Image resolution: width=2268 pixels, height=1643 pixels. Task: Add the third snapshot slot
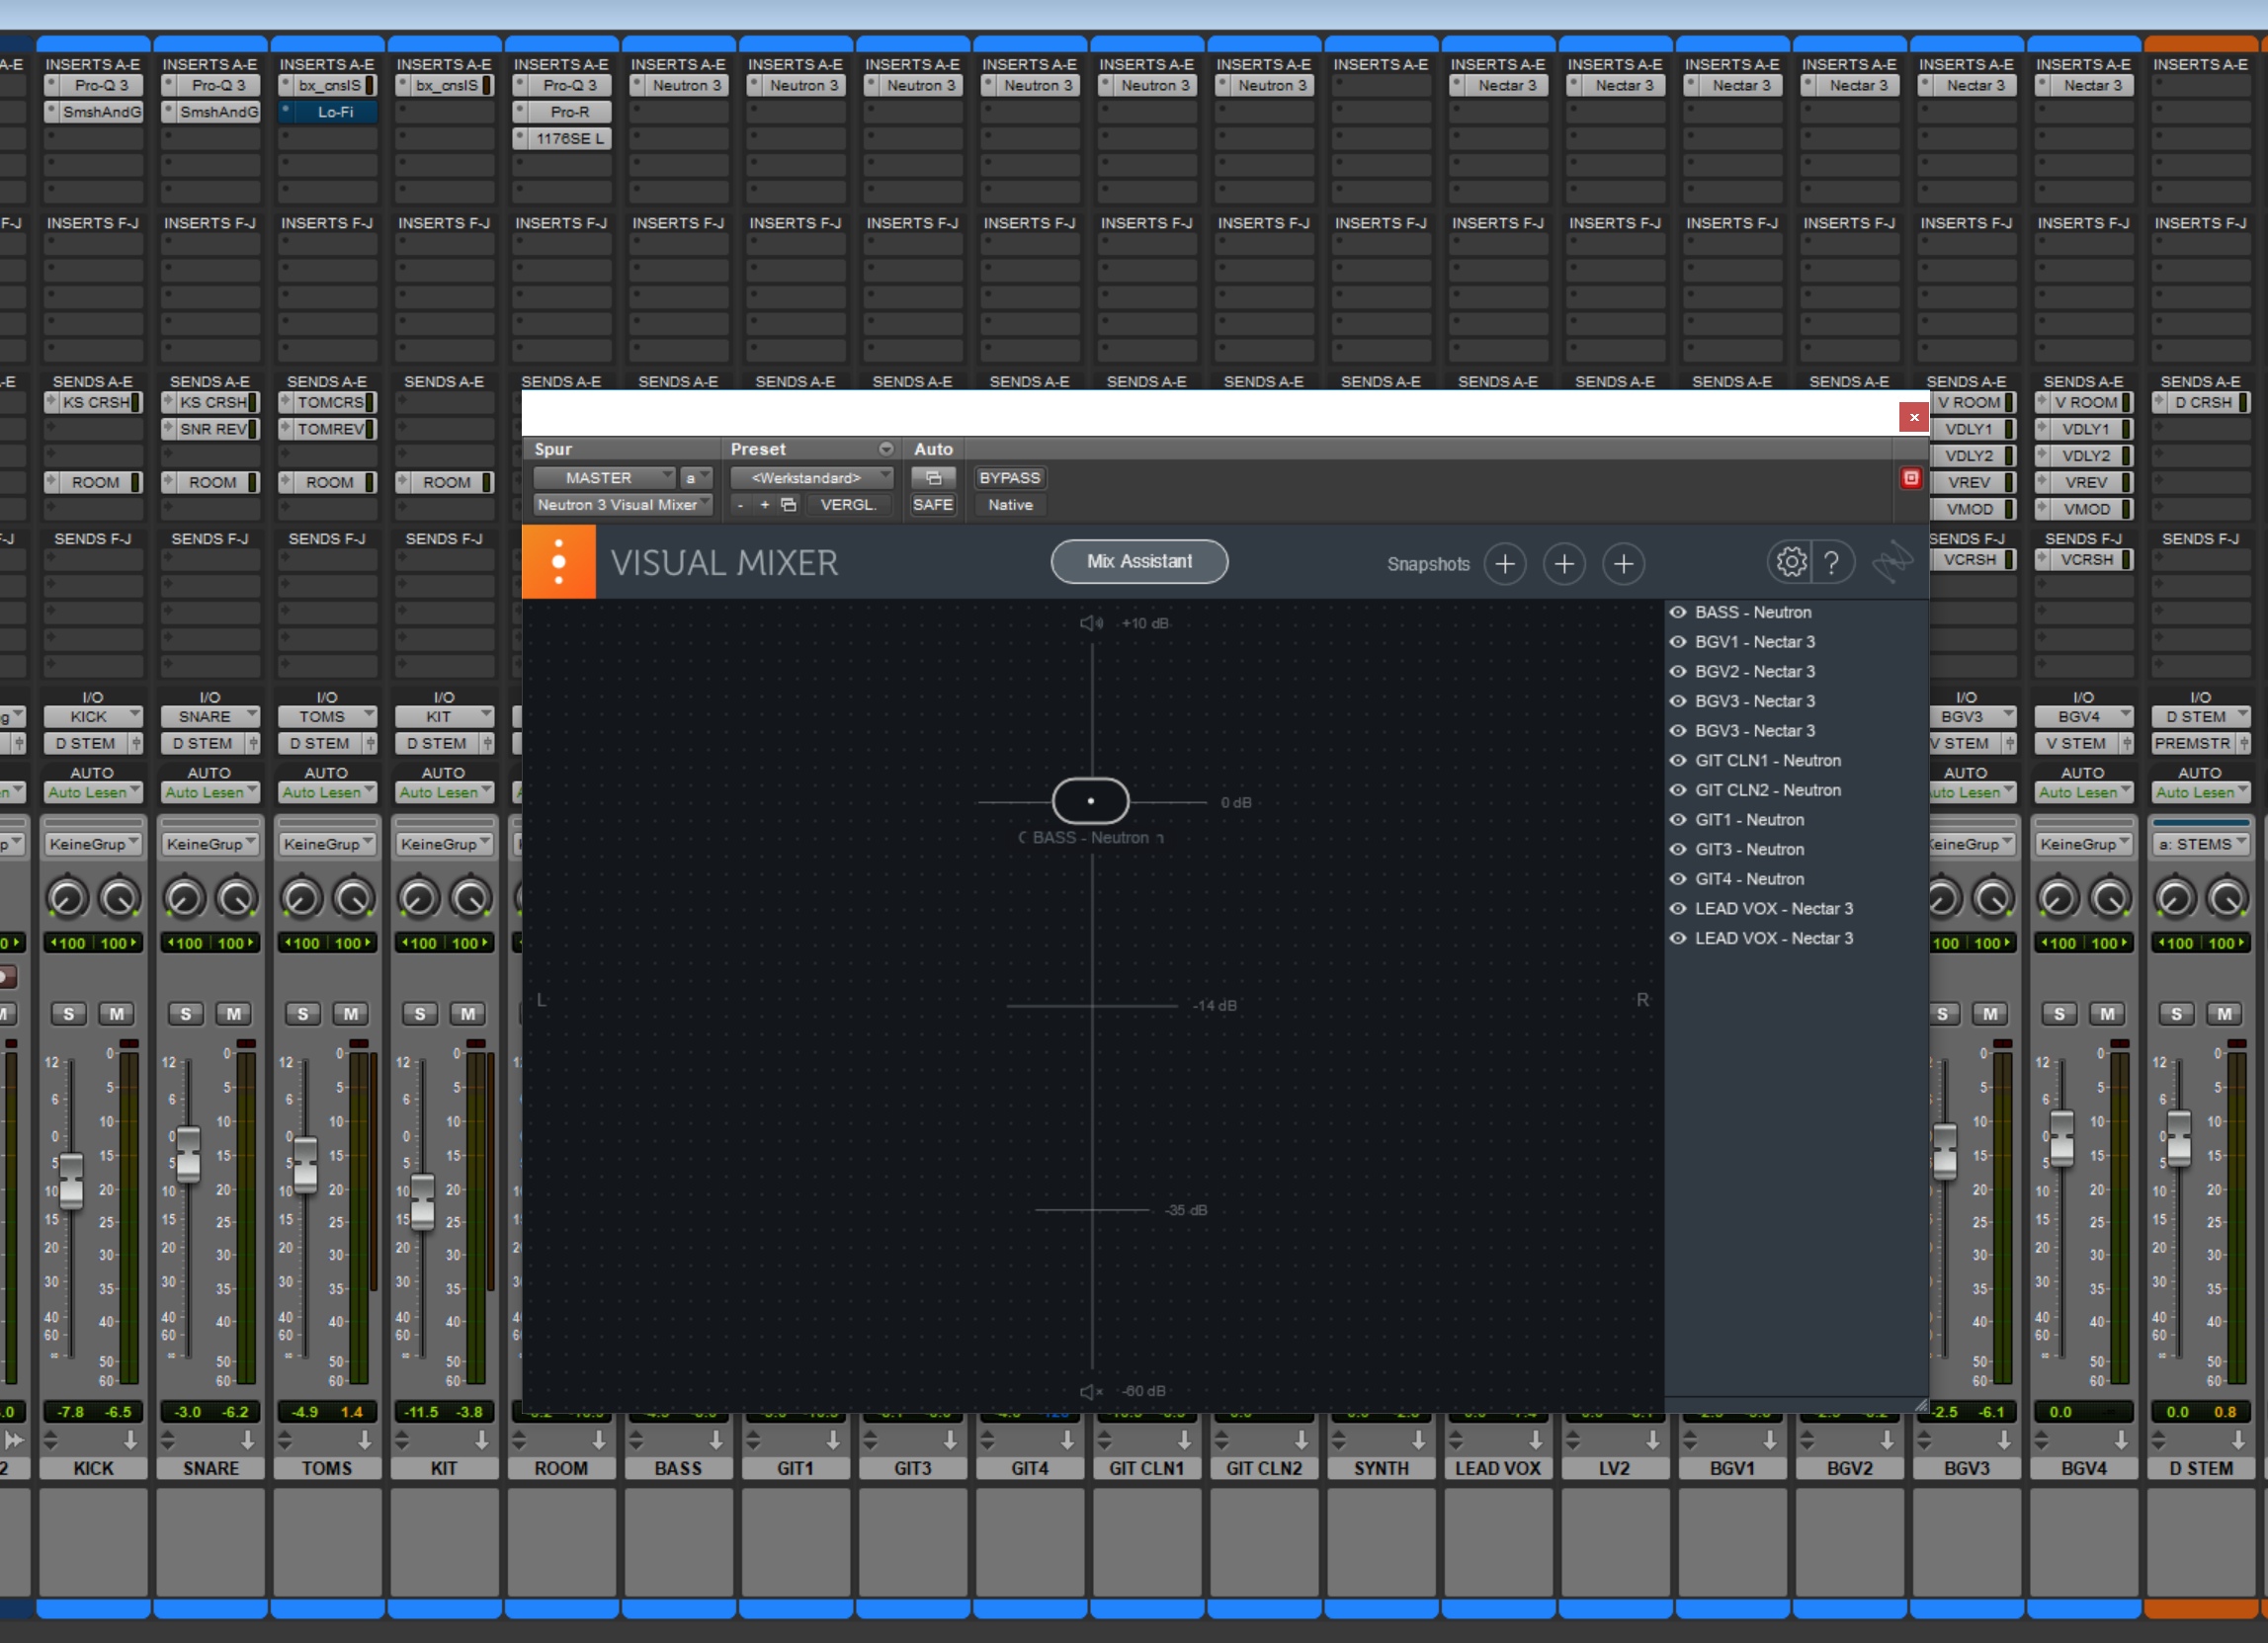1623,564
